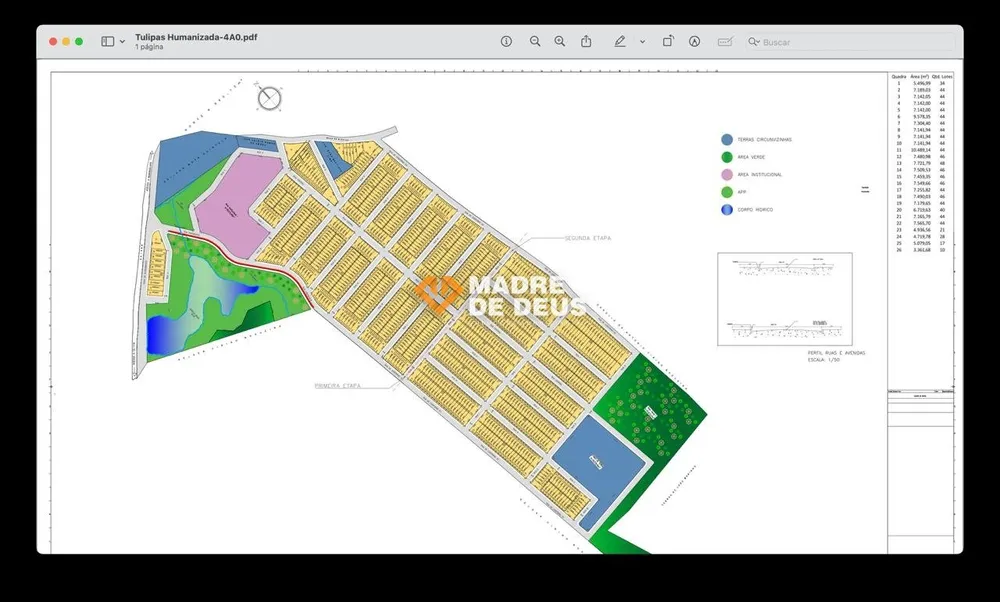Click the Primeira Etapa label

(337, 386)
